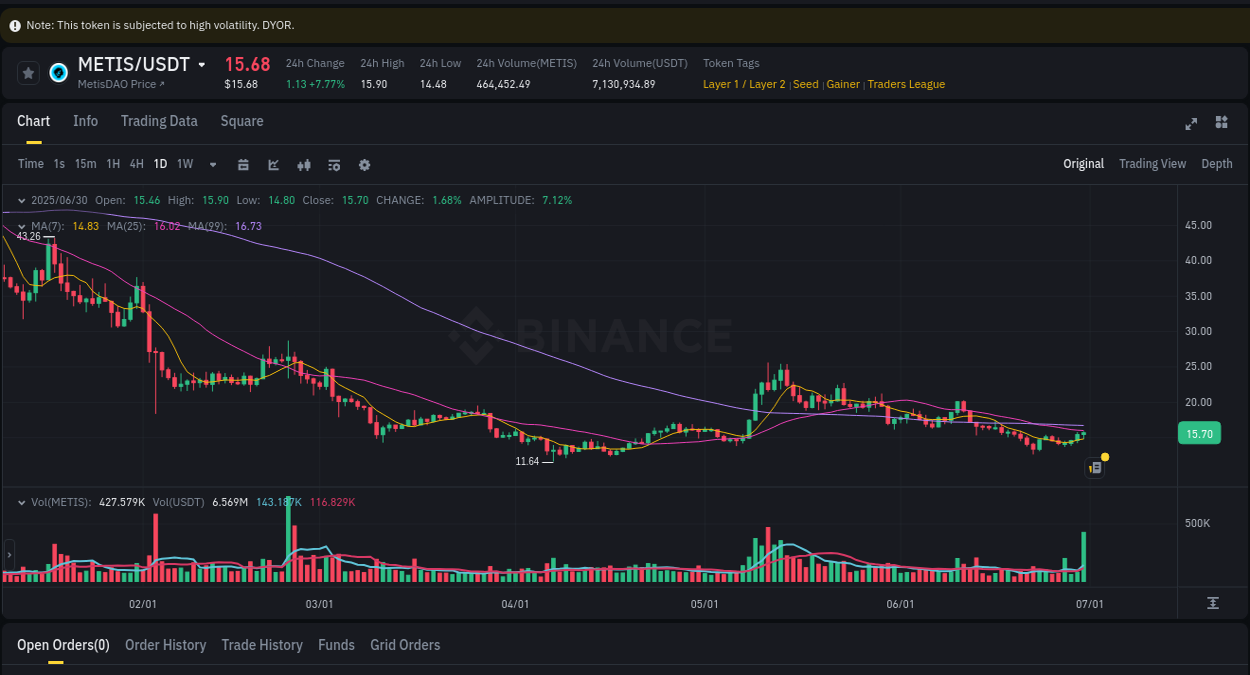
Task: Open chart settings via gear icon
Action: [x=364, y=164]
